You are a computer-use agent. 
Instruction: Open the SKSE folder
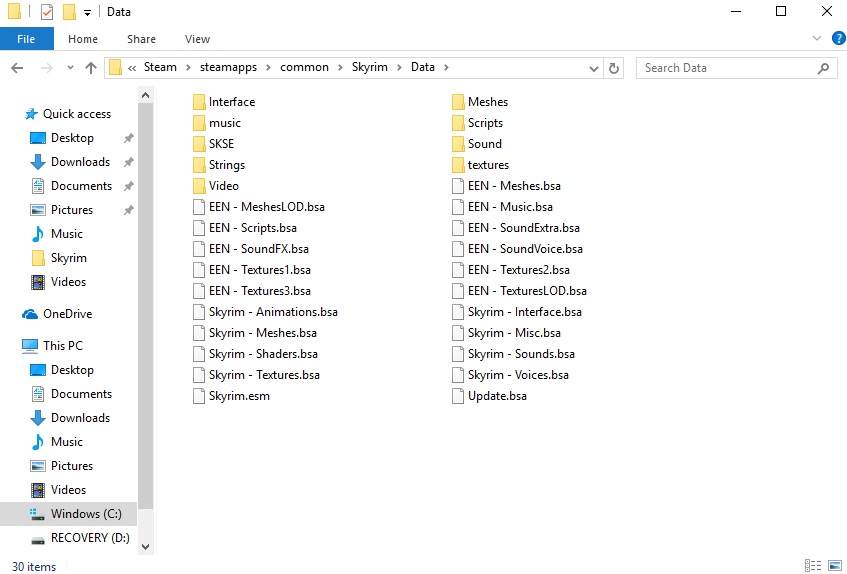[x=221, y=144]
